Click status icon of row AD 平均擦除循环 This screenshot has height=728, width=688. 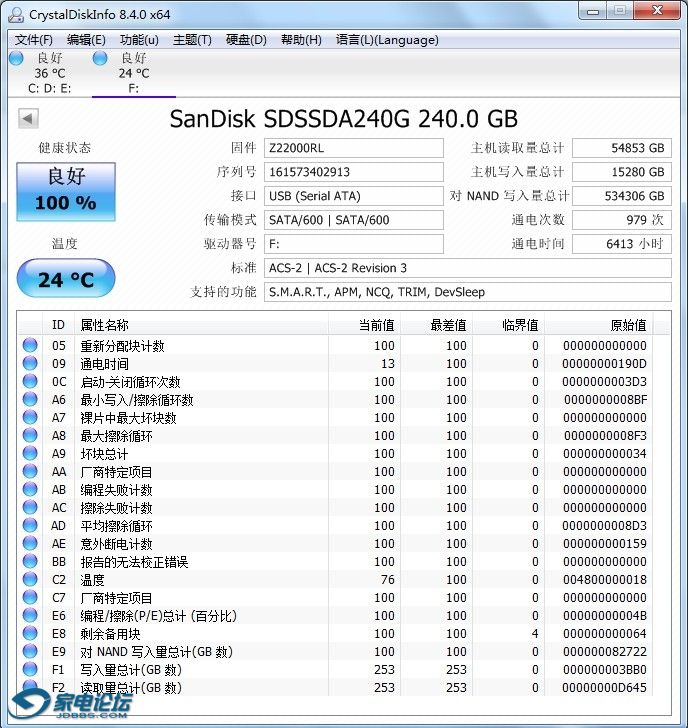(30, 525)
